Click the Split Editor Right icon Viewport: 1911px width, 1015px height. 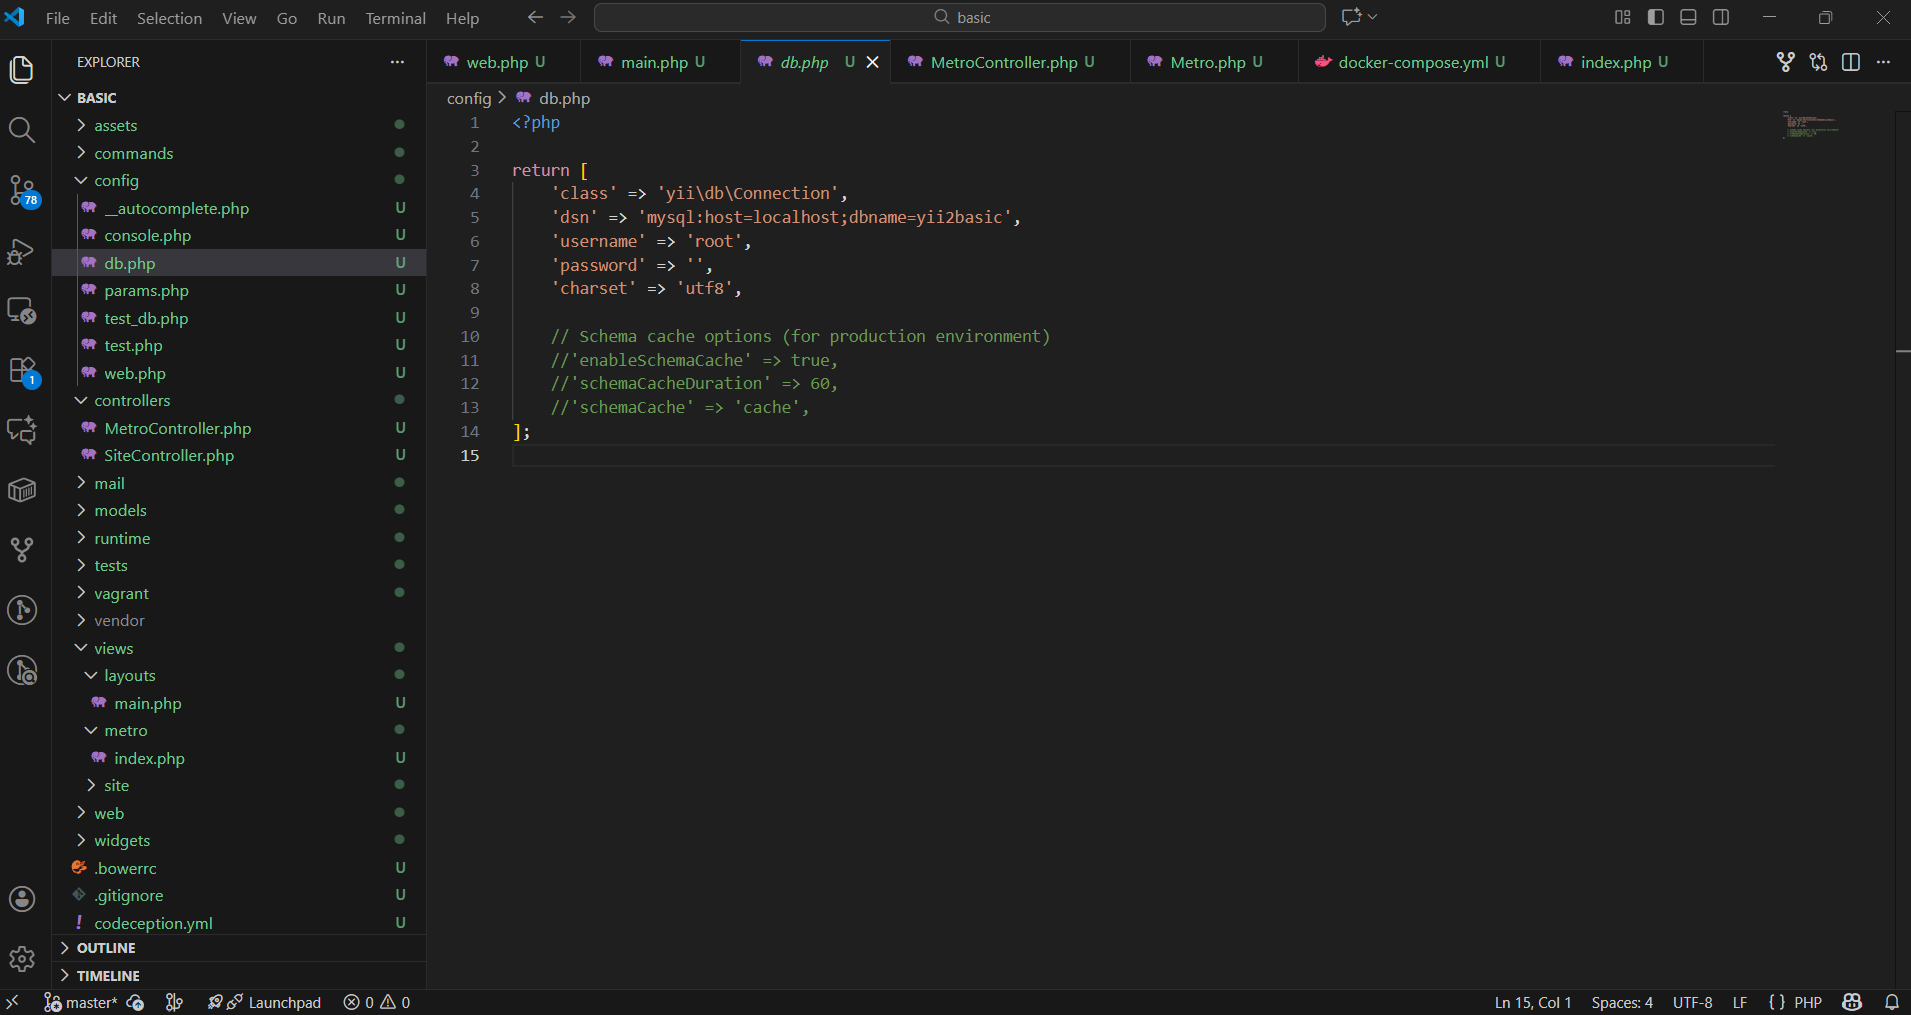pos(1850,62)
